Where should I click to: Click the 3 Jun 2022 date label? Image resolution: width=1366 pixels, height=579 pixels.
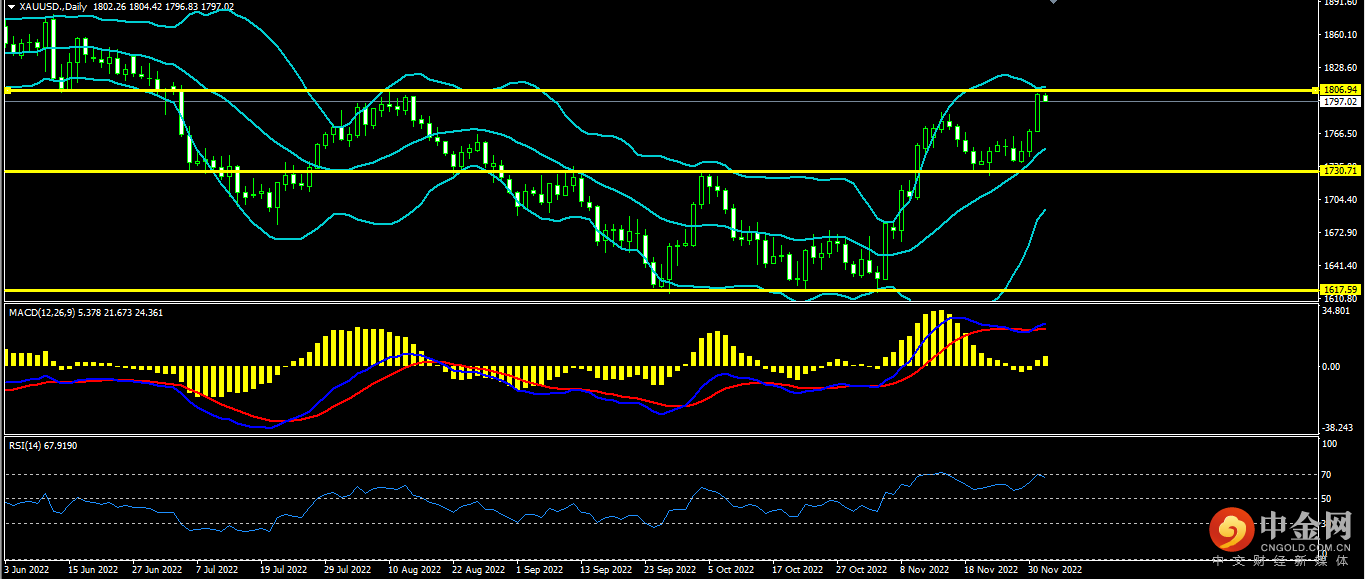coord(27,570)
